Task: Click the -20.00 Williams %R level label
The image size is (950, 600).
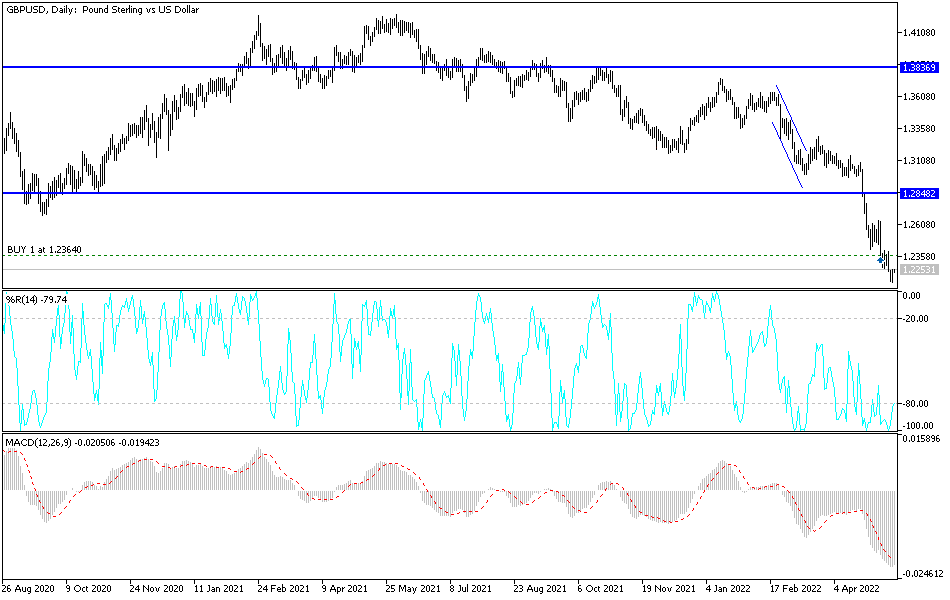Action: point(915,319)
